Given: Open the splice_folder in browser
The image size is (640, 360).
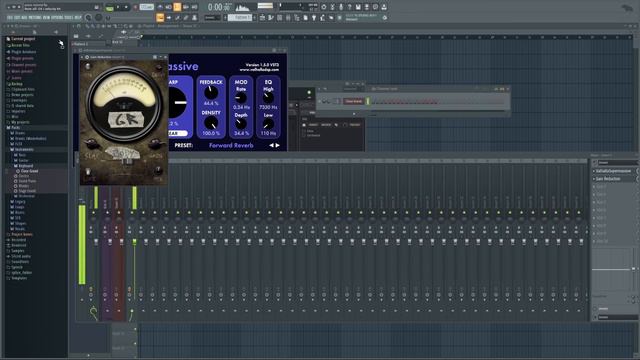Looking at the screenshot, I should point(21,273).
